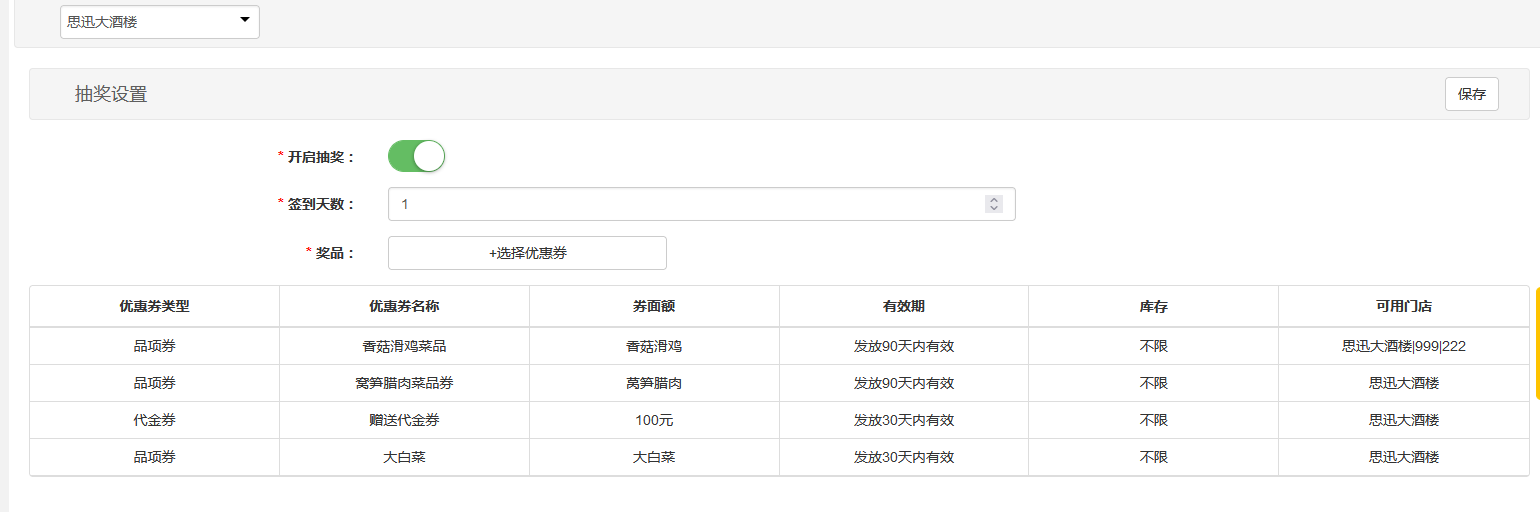Image resolution: width=1540 pixels, height=512 pixels.
Task: Click the 抽奖设置 panel heading
Action: pyautogui.click(x=111, y=94)
